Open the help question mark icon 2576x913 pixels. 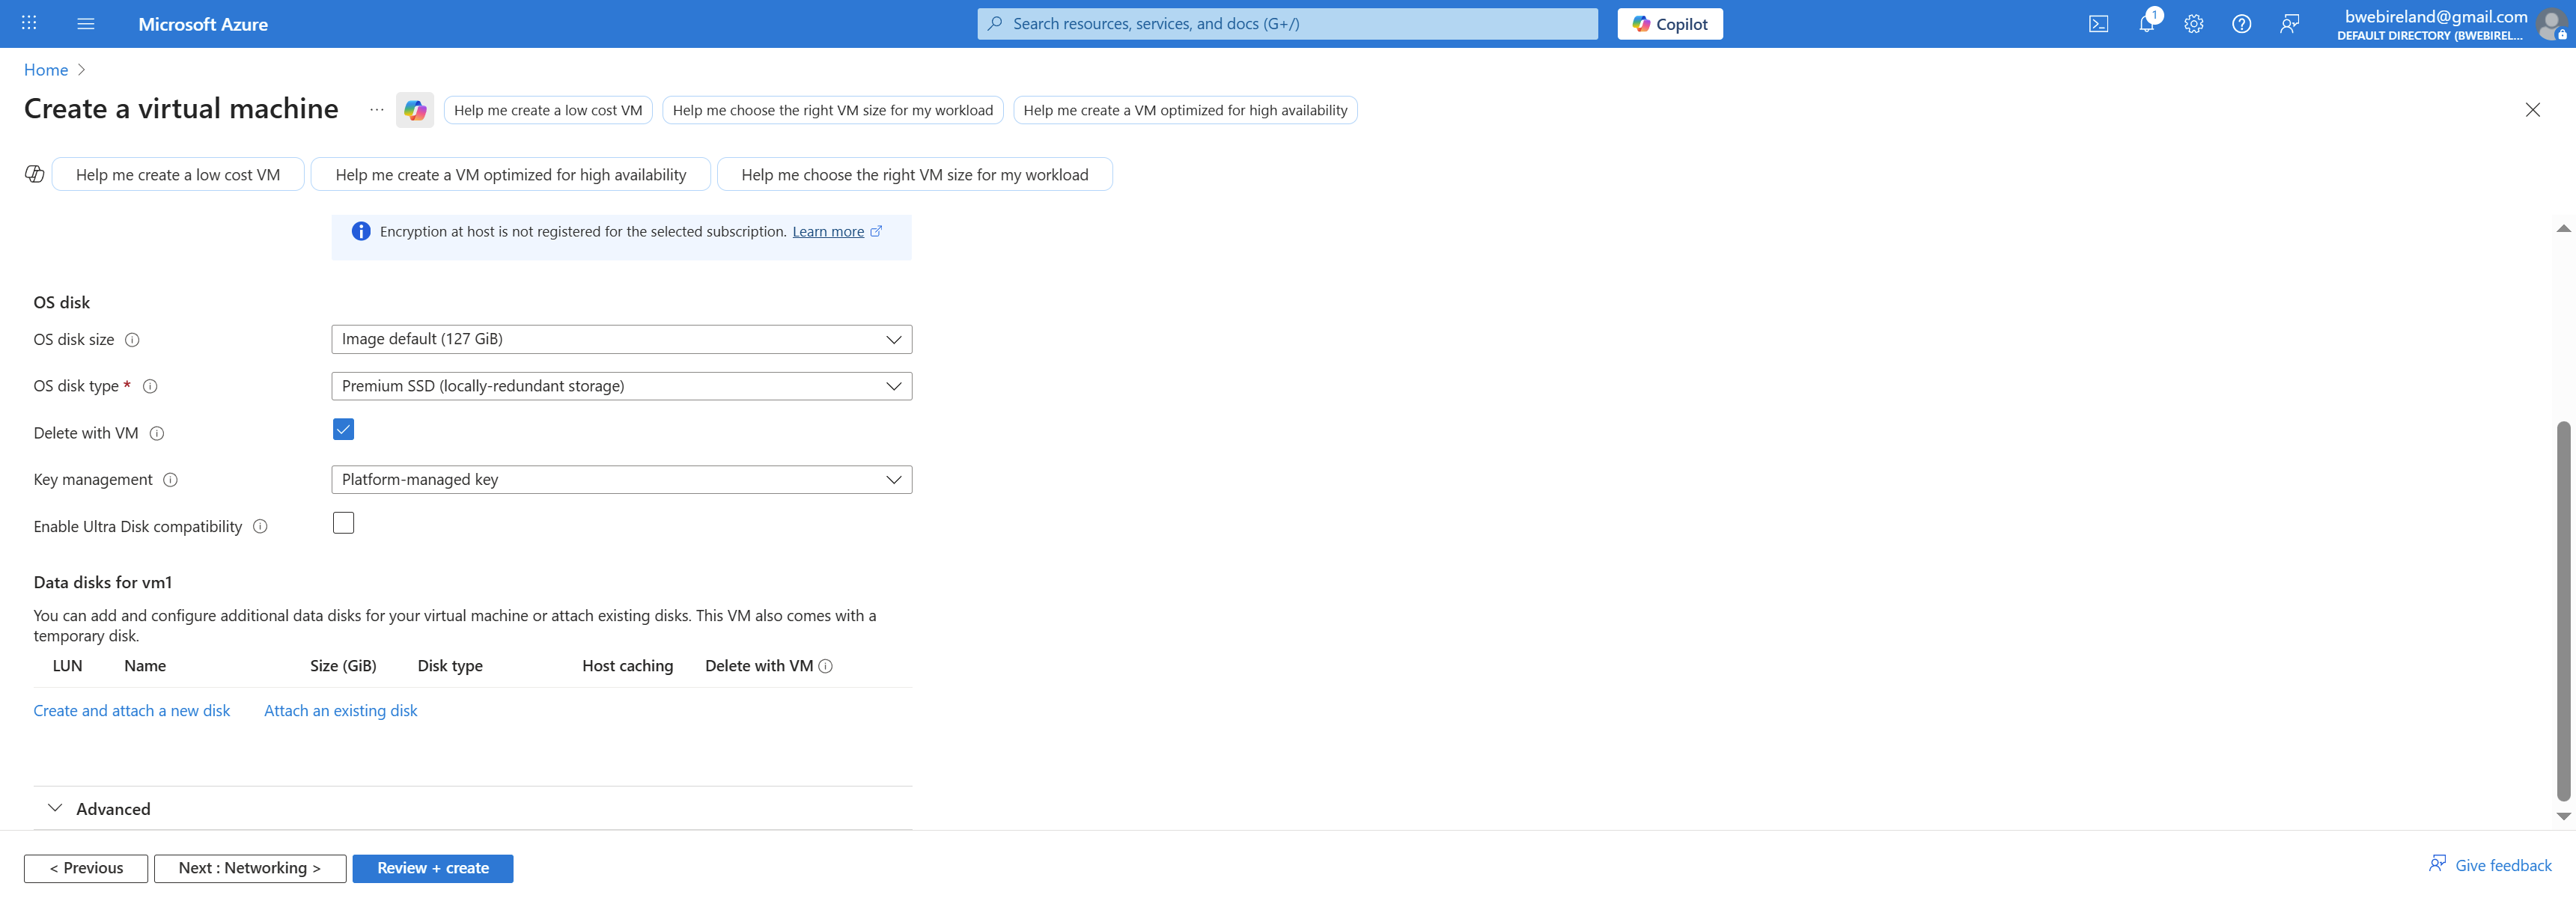(x=2241, y=24)
